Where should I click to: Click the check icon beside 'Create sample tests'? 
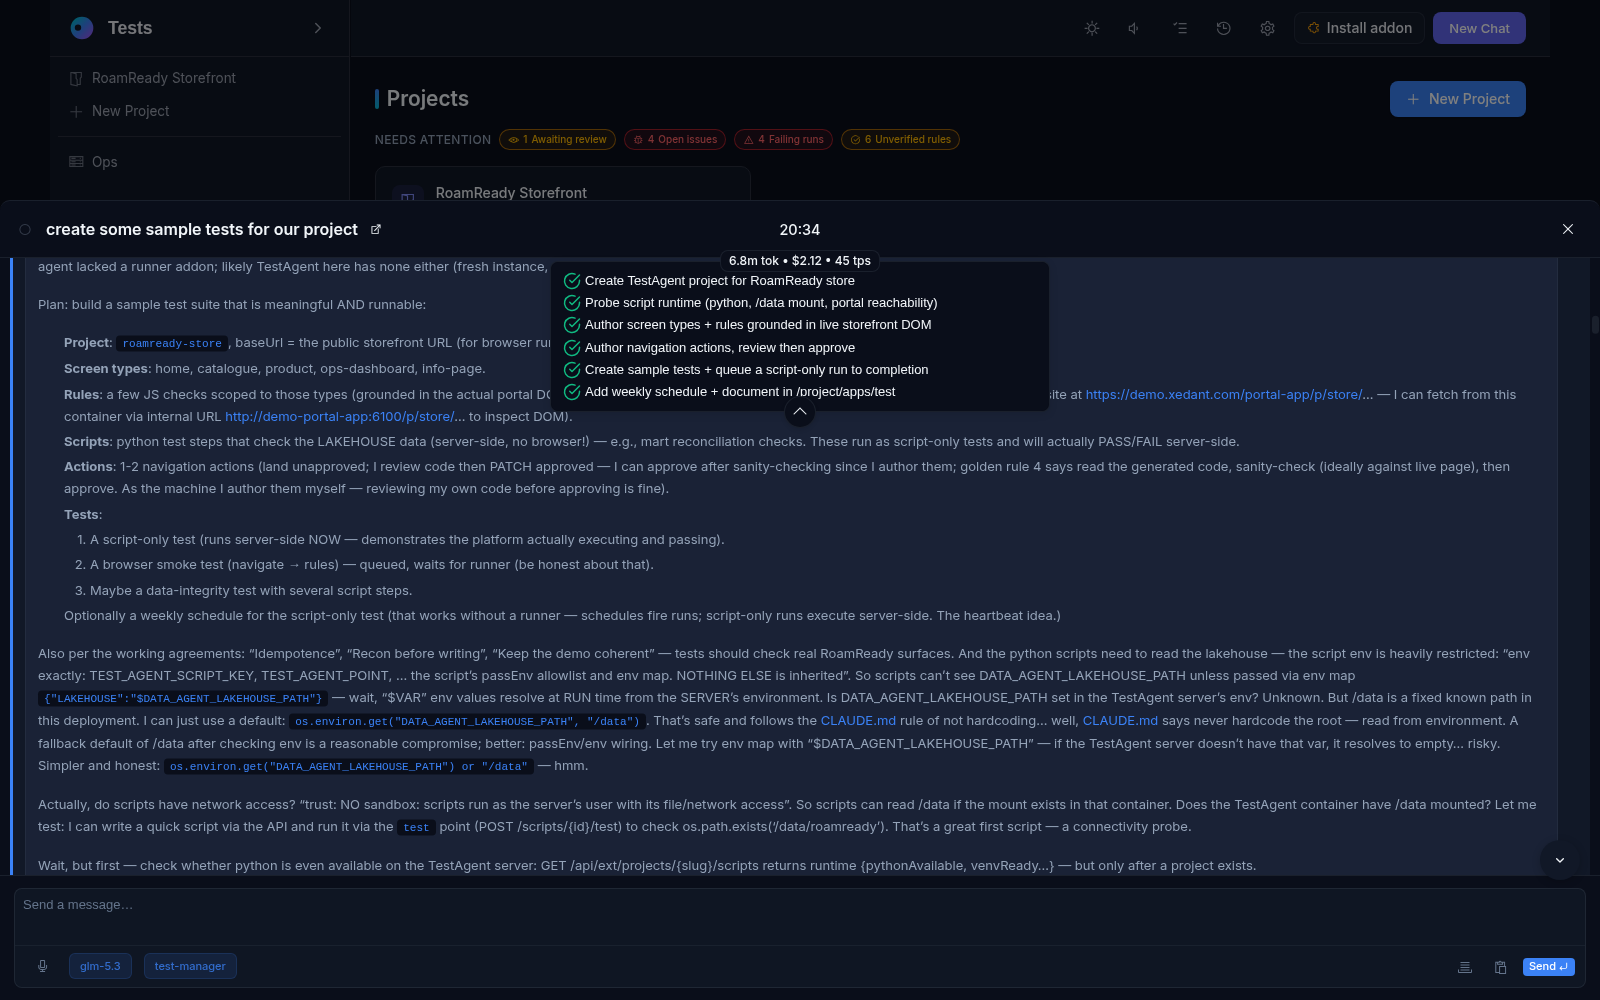click(x=572, y=370)
